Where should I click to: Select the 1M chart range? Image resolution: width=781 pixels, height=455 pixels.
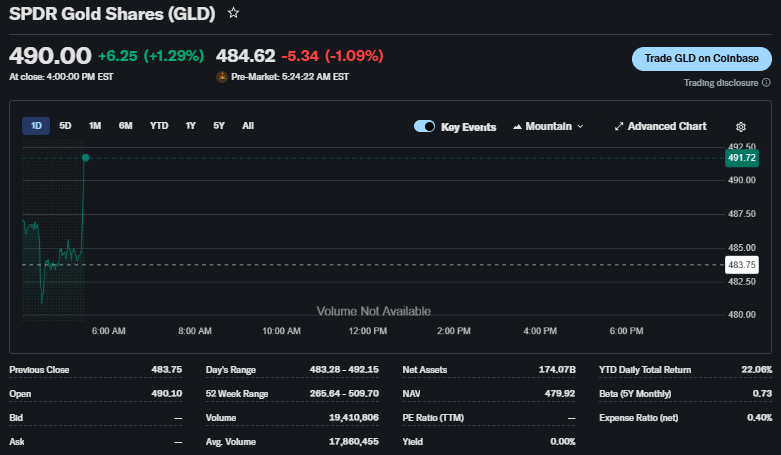coord(95,126)
